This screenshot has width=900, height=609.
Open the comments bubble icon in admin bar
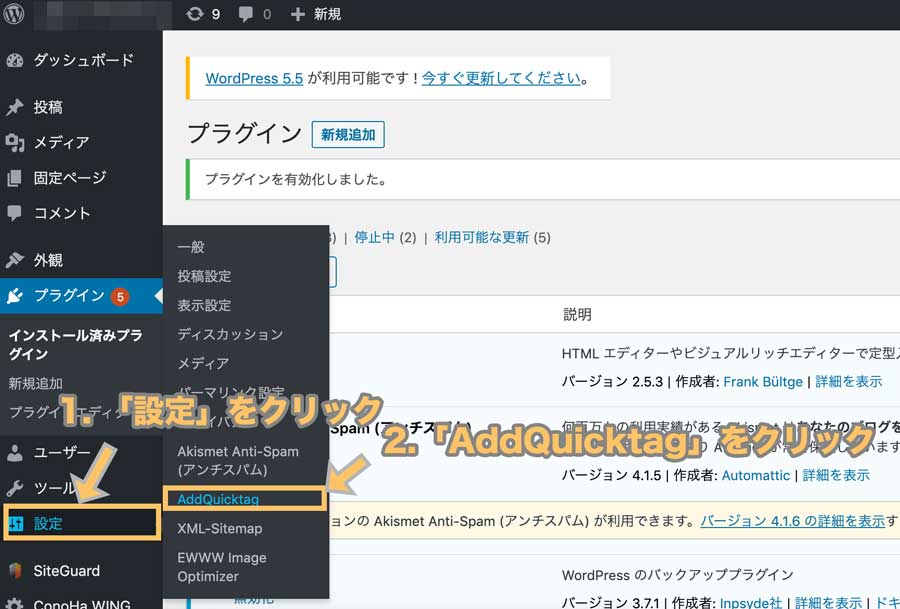246,14
